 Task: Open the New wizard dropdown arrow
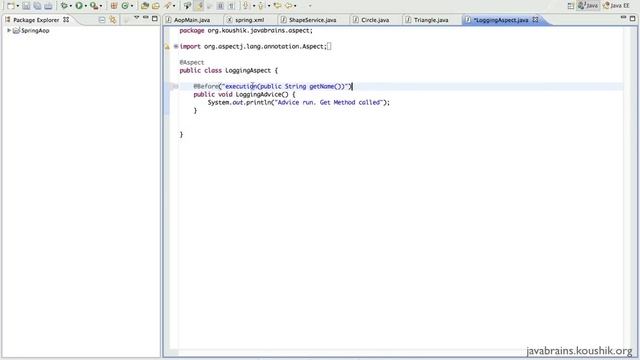click(x=18, y=6)
